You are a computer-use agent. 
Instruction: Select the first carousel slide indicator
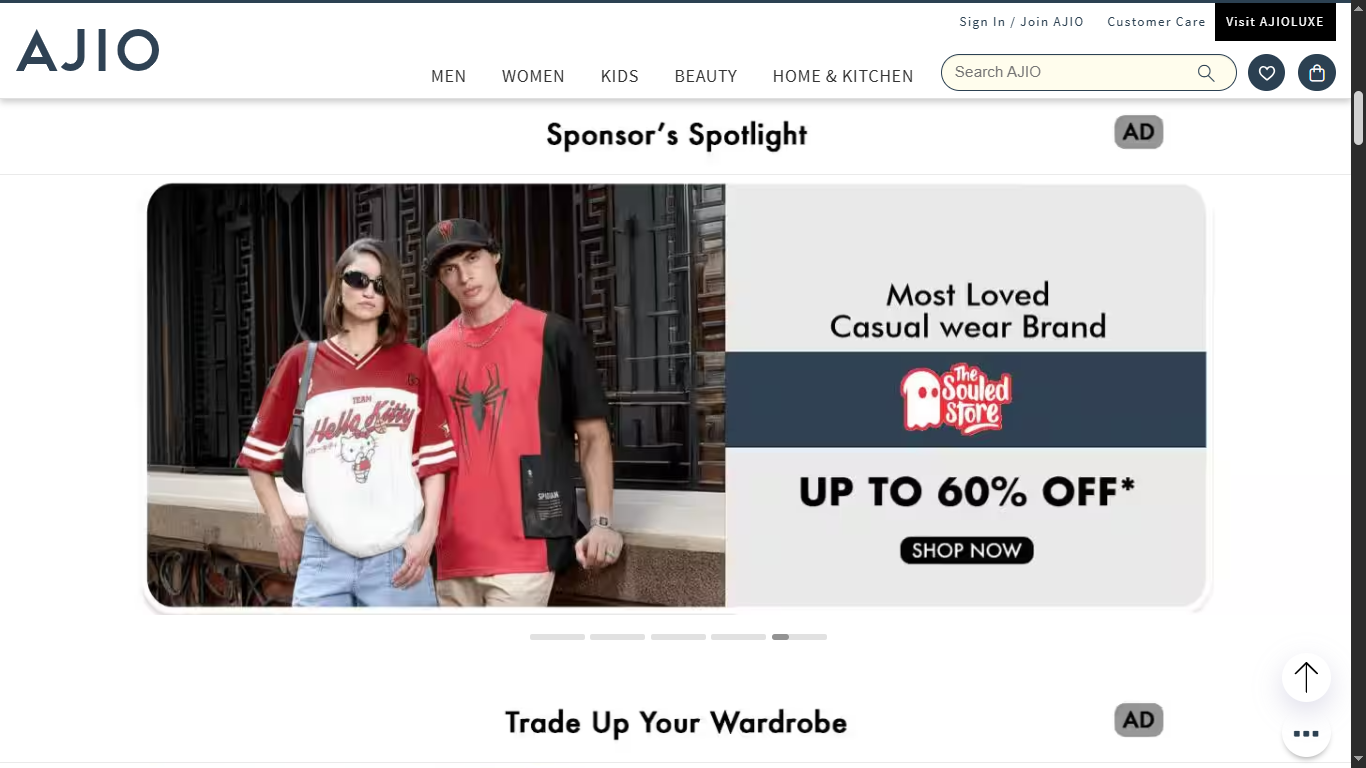click(557, 637)
